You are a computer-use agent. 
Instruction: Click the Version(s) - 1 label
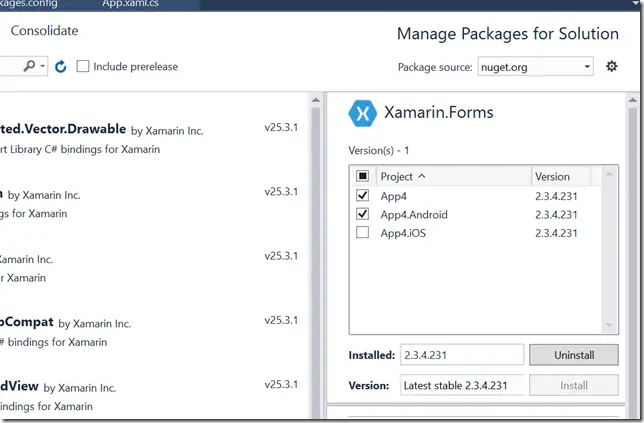click(x=379, y=150)
